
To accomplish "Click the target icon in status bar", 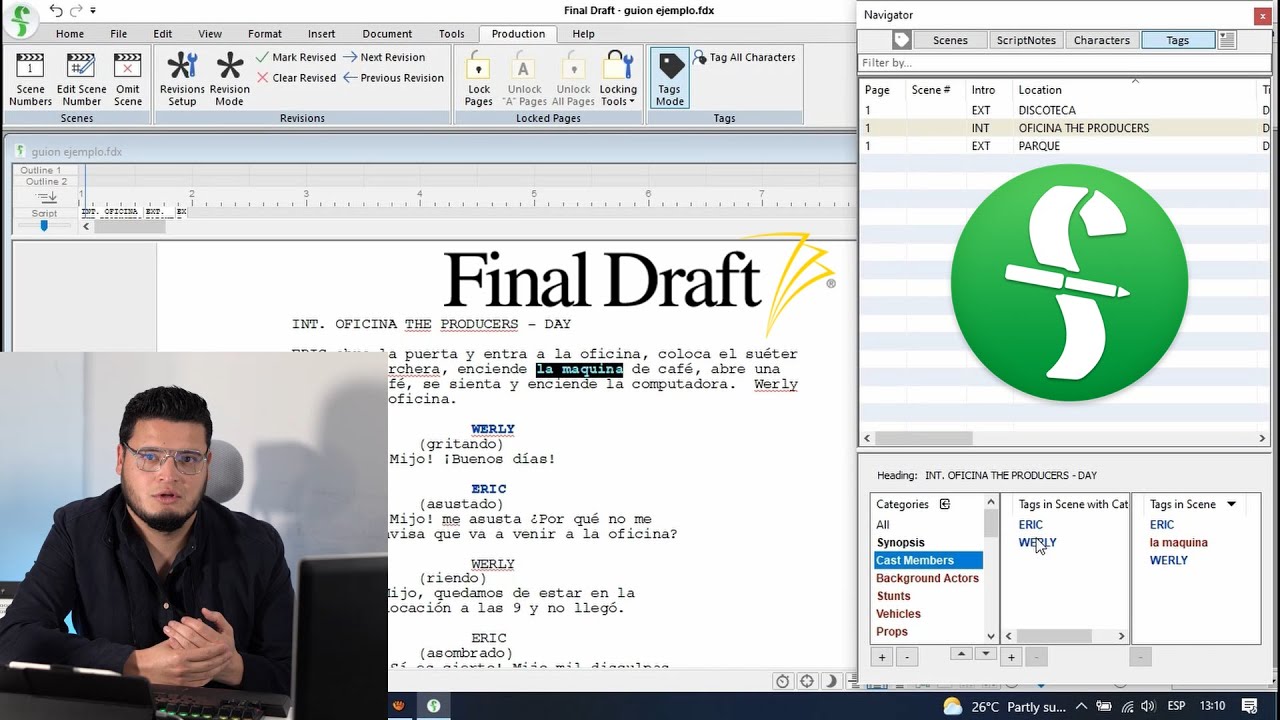I will coord(806,681).
